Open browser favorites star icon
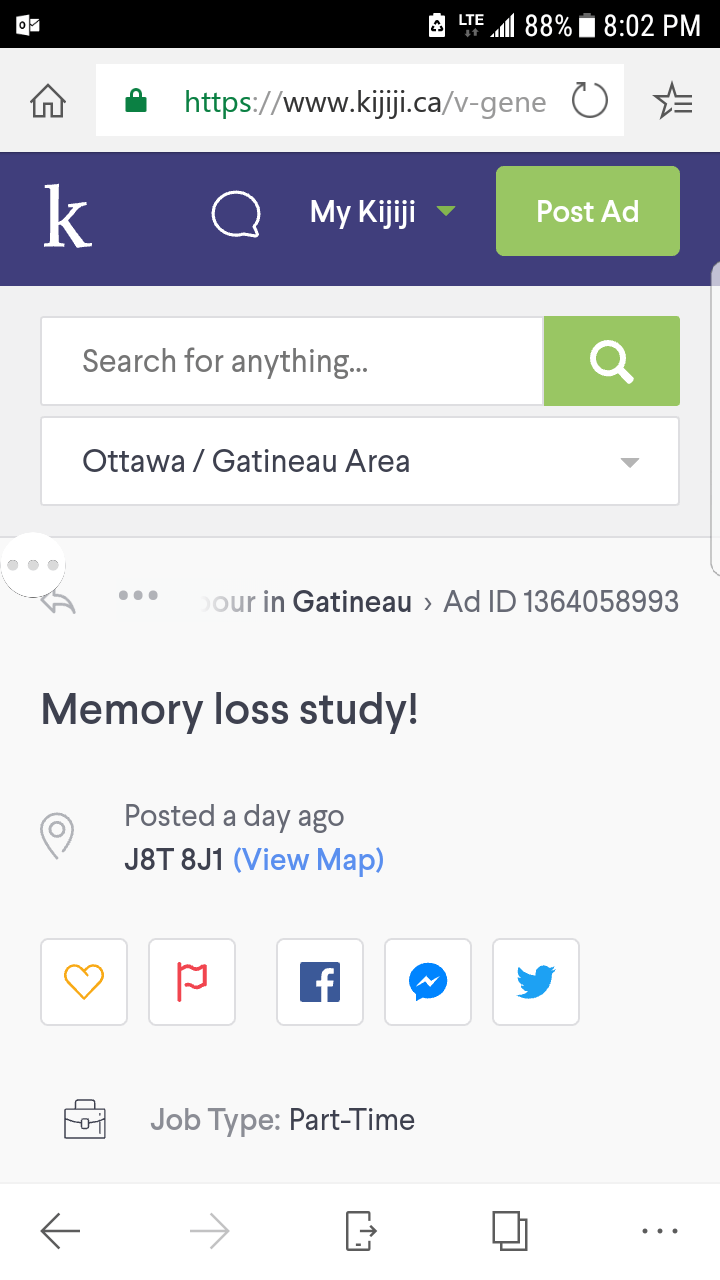Screen dimensions: 720x1280 [x=672, y=101]
